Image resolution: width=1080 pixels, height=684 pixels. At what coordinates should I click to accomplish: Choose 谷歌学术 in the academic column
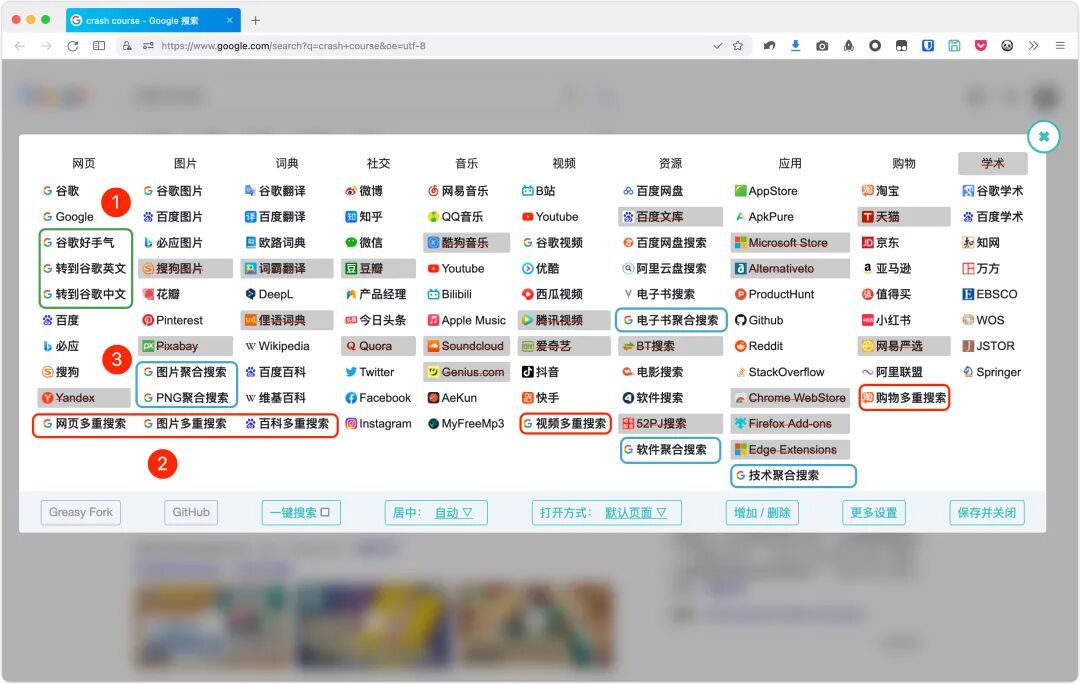pyautogui.click(x=993, y=191)
